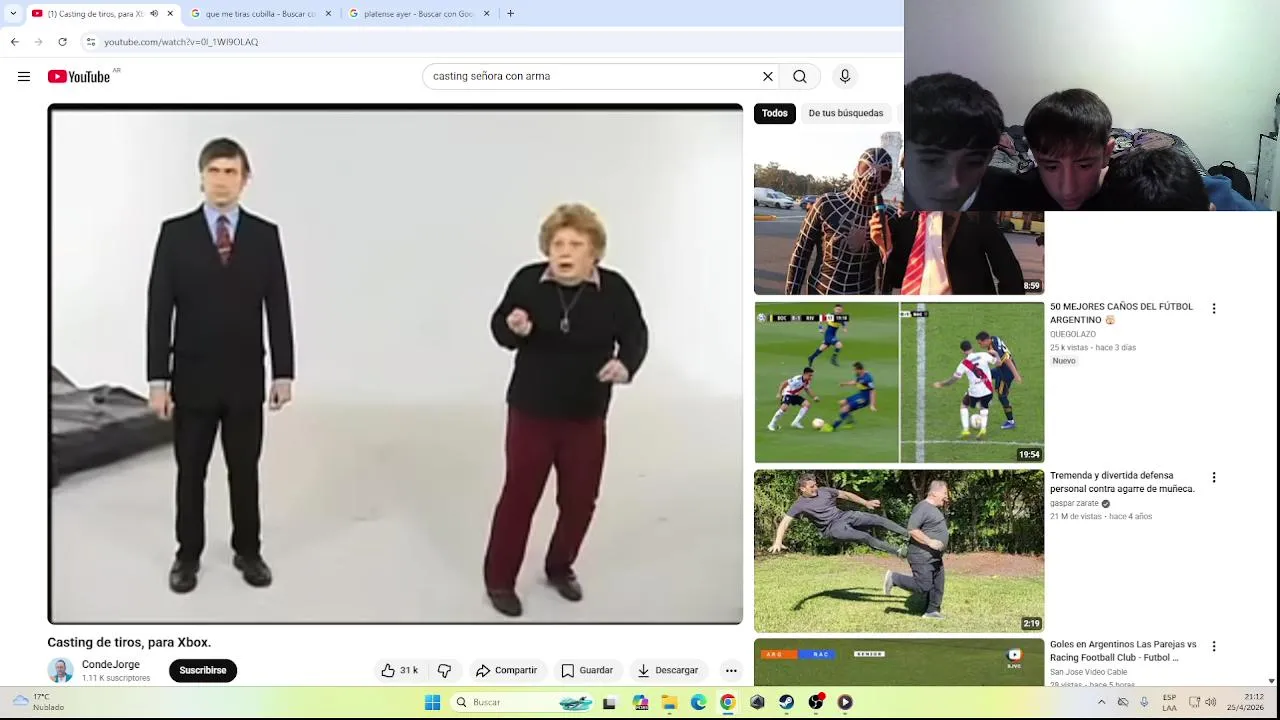1280x720 pixels.
Task: Open more actions three-dot menu under video
Action: pyautogui.click(x=731, y=670)
